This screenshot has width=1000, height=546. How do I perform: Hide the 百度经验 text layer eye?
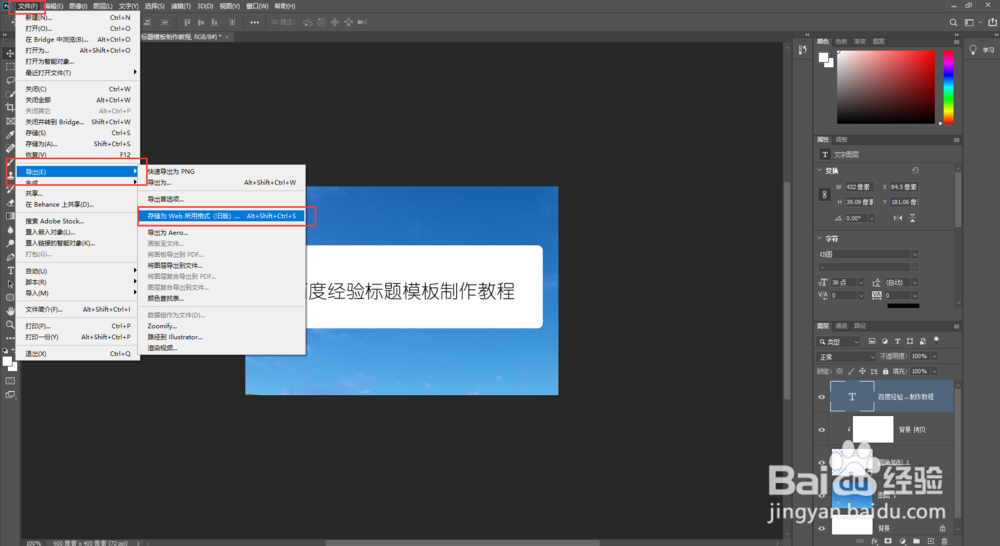click(821, 397)
